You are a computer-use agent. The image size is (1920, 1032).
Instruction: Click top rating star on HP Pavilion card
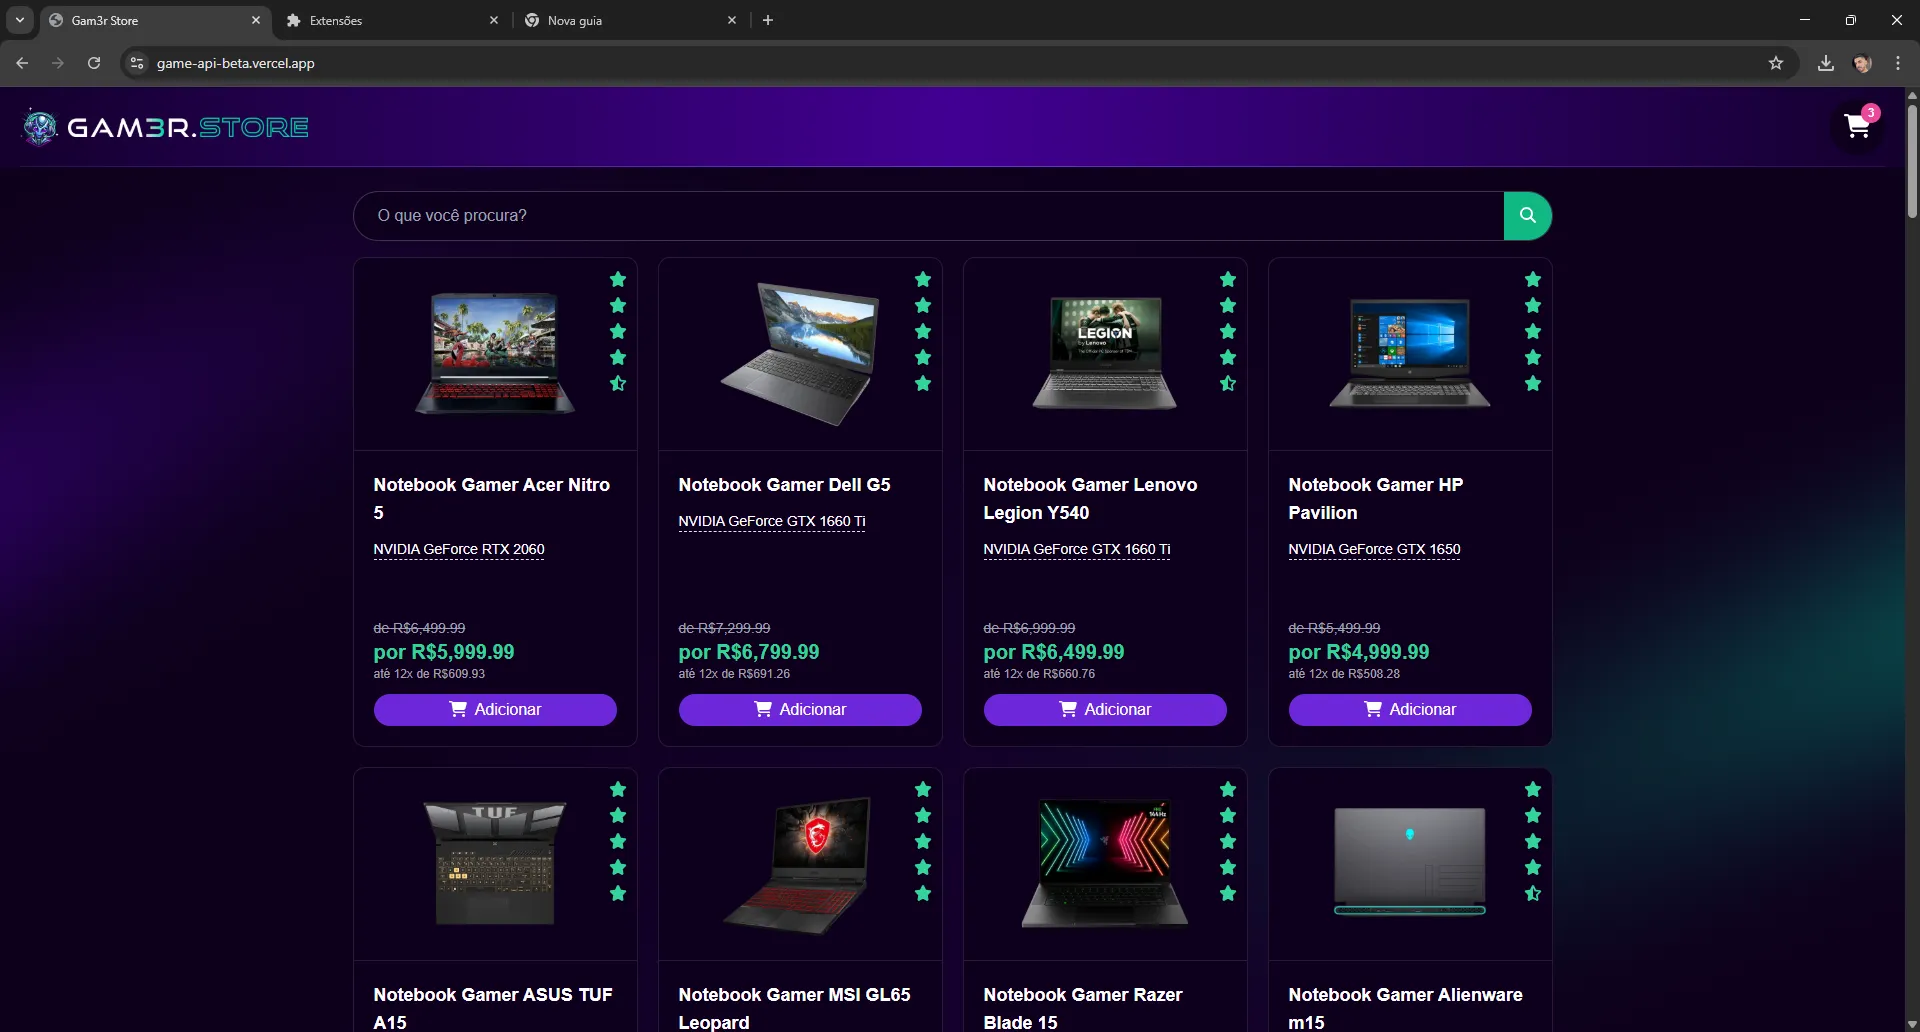(x=1533, y=279)
